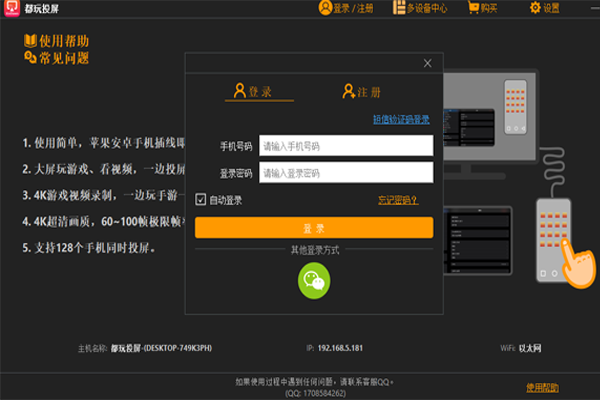This screenshot has width=600, height=400.
Task: Click the feature line 5. 支持128个手机同时投屏
Action: pyautogui.click(x=88, y=248)
